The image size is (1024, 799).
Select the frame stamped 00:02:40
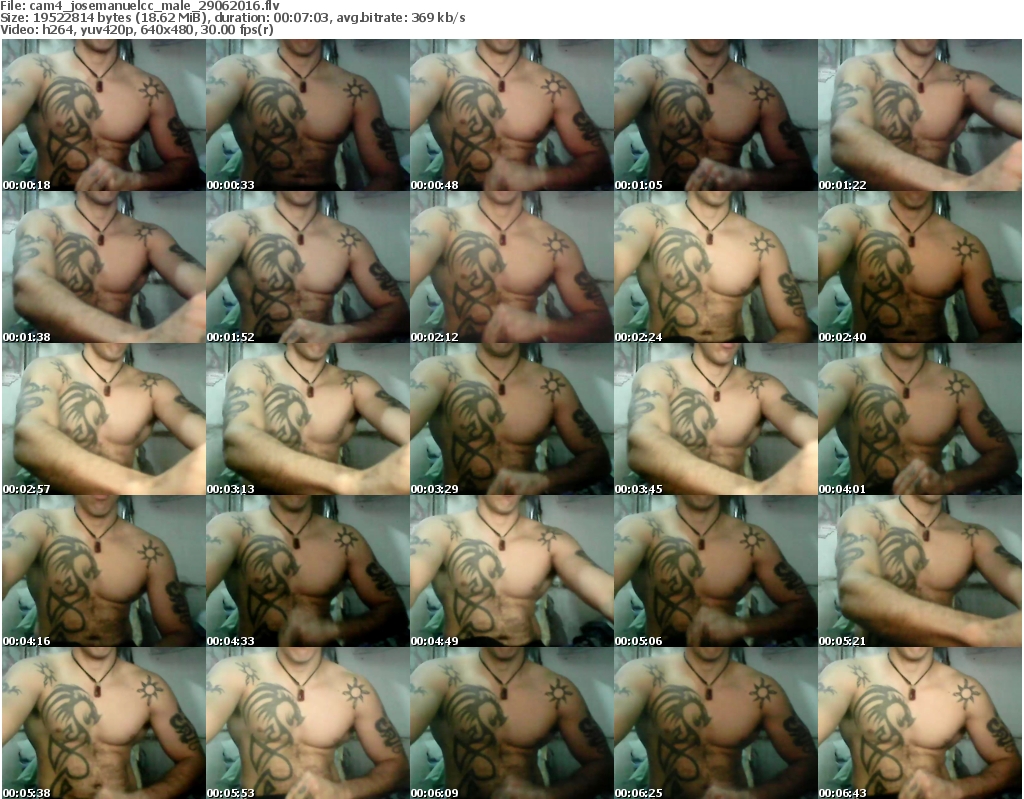(920, 267)
